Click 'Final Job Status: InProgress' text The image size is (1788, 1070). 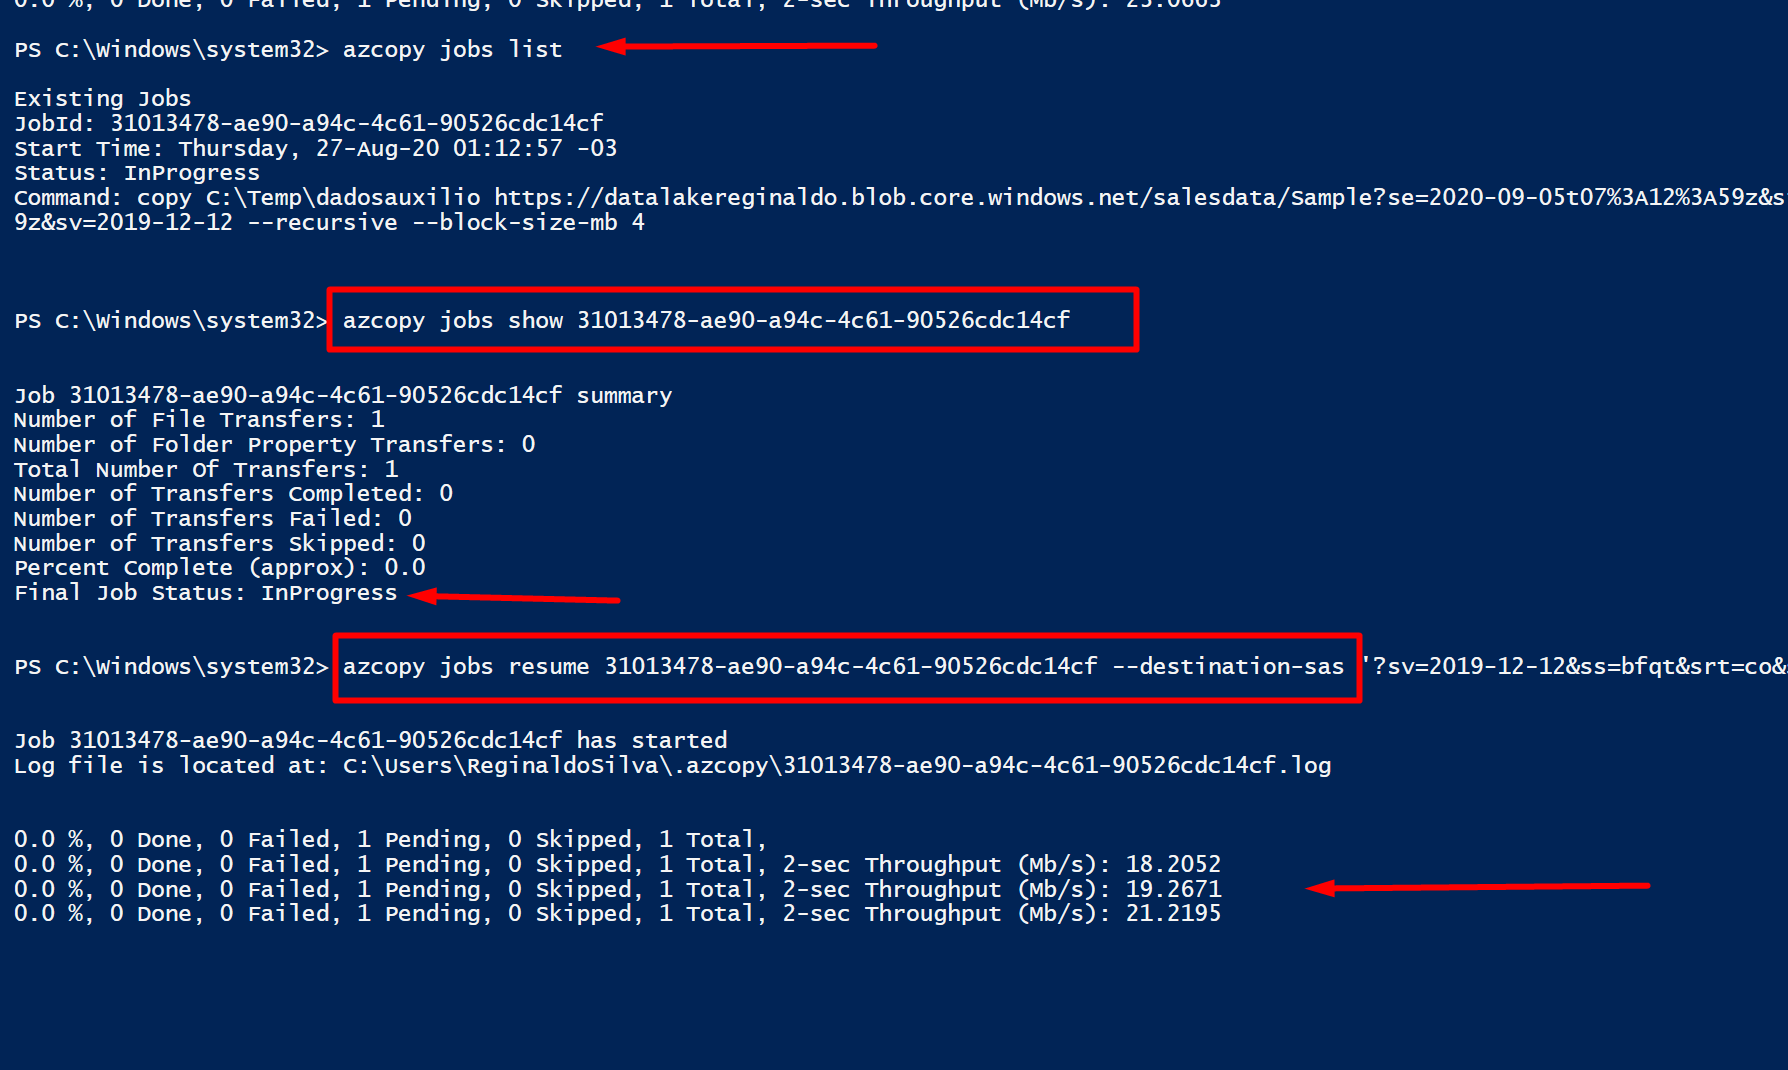click(x=206, y=593)
